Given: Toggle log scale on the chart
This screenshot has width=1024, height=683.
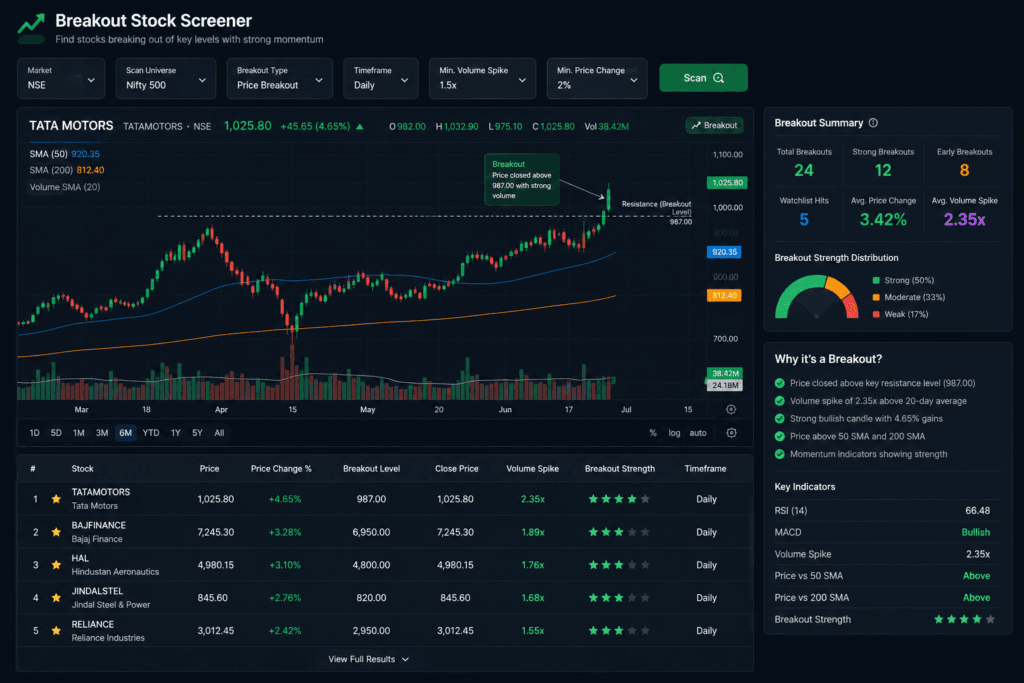Looking at the screenshot, I should coord(674,433).
